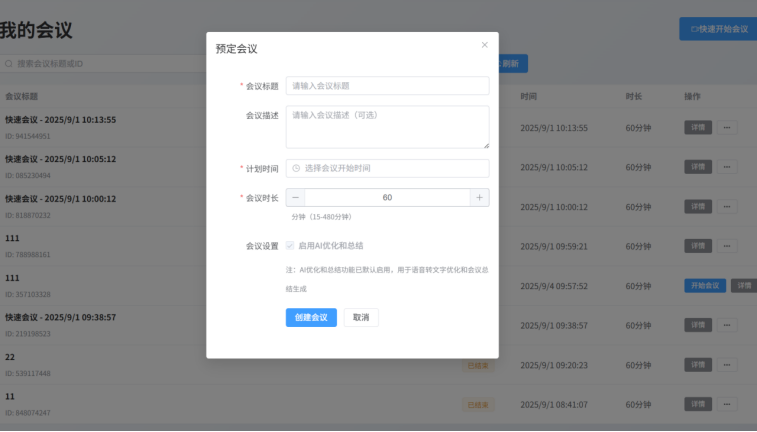Click 快速会议 - 2025/9/1 09:38:57 title

click(60, 318)
